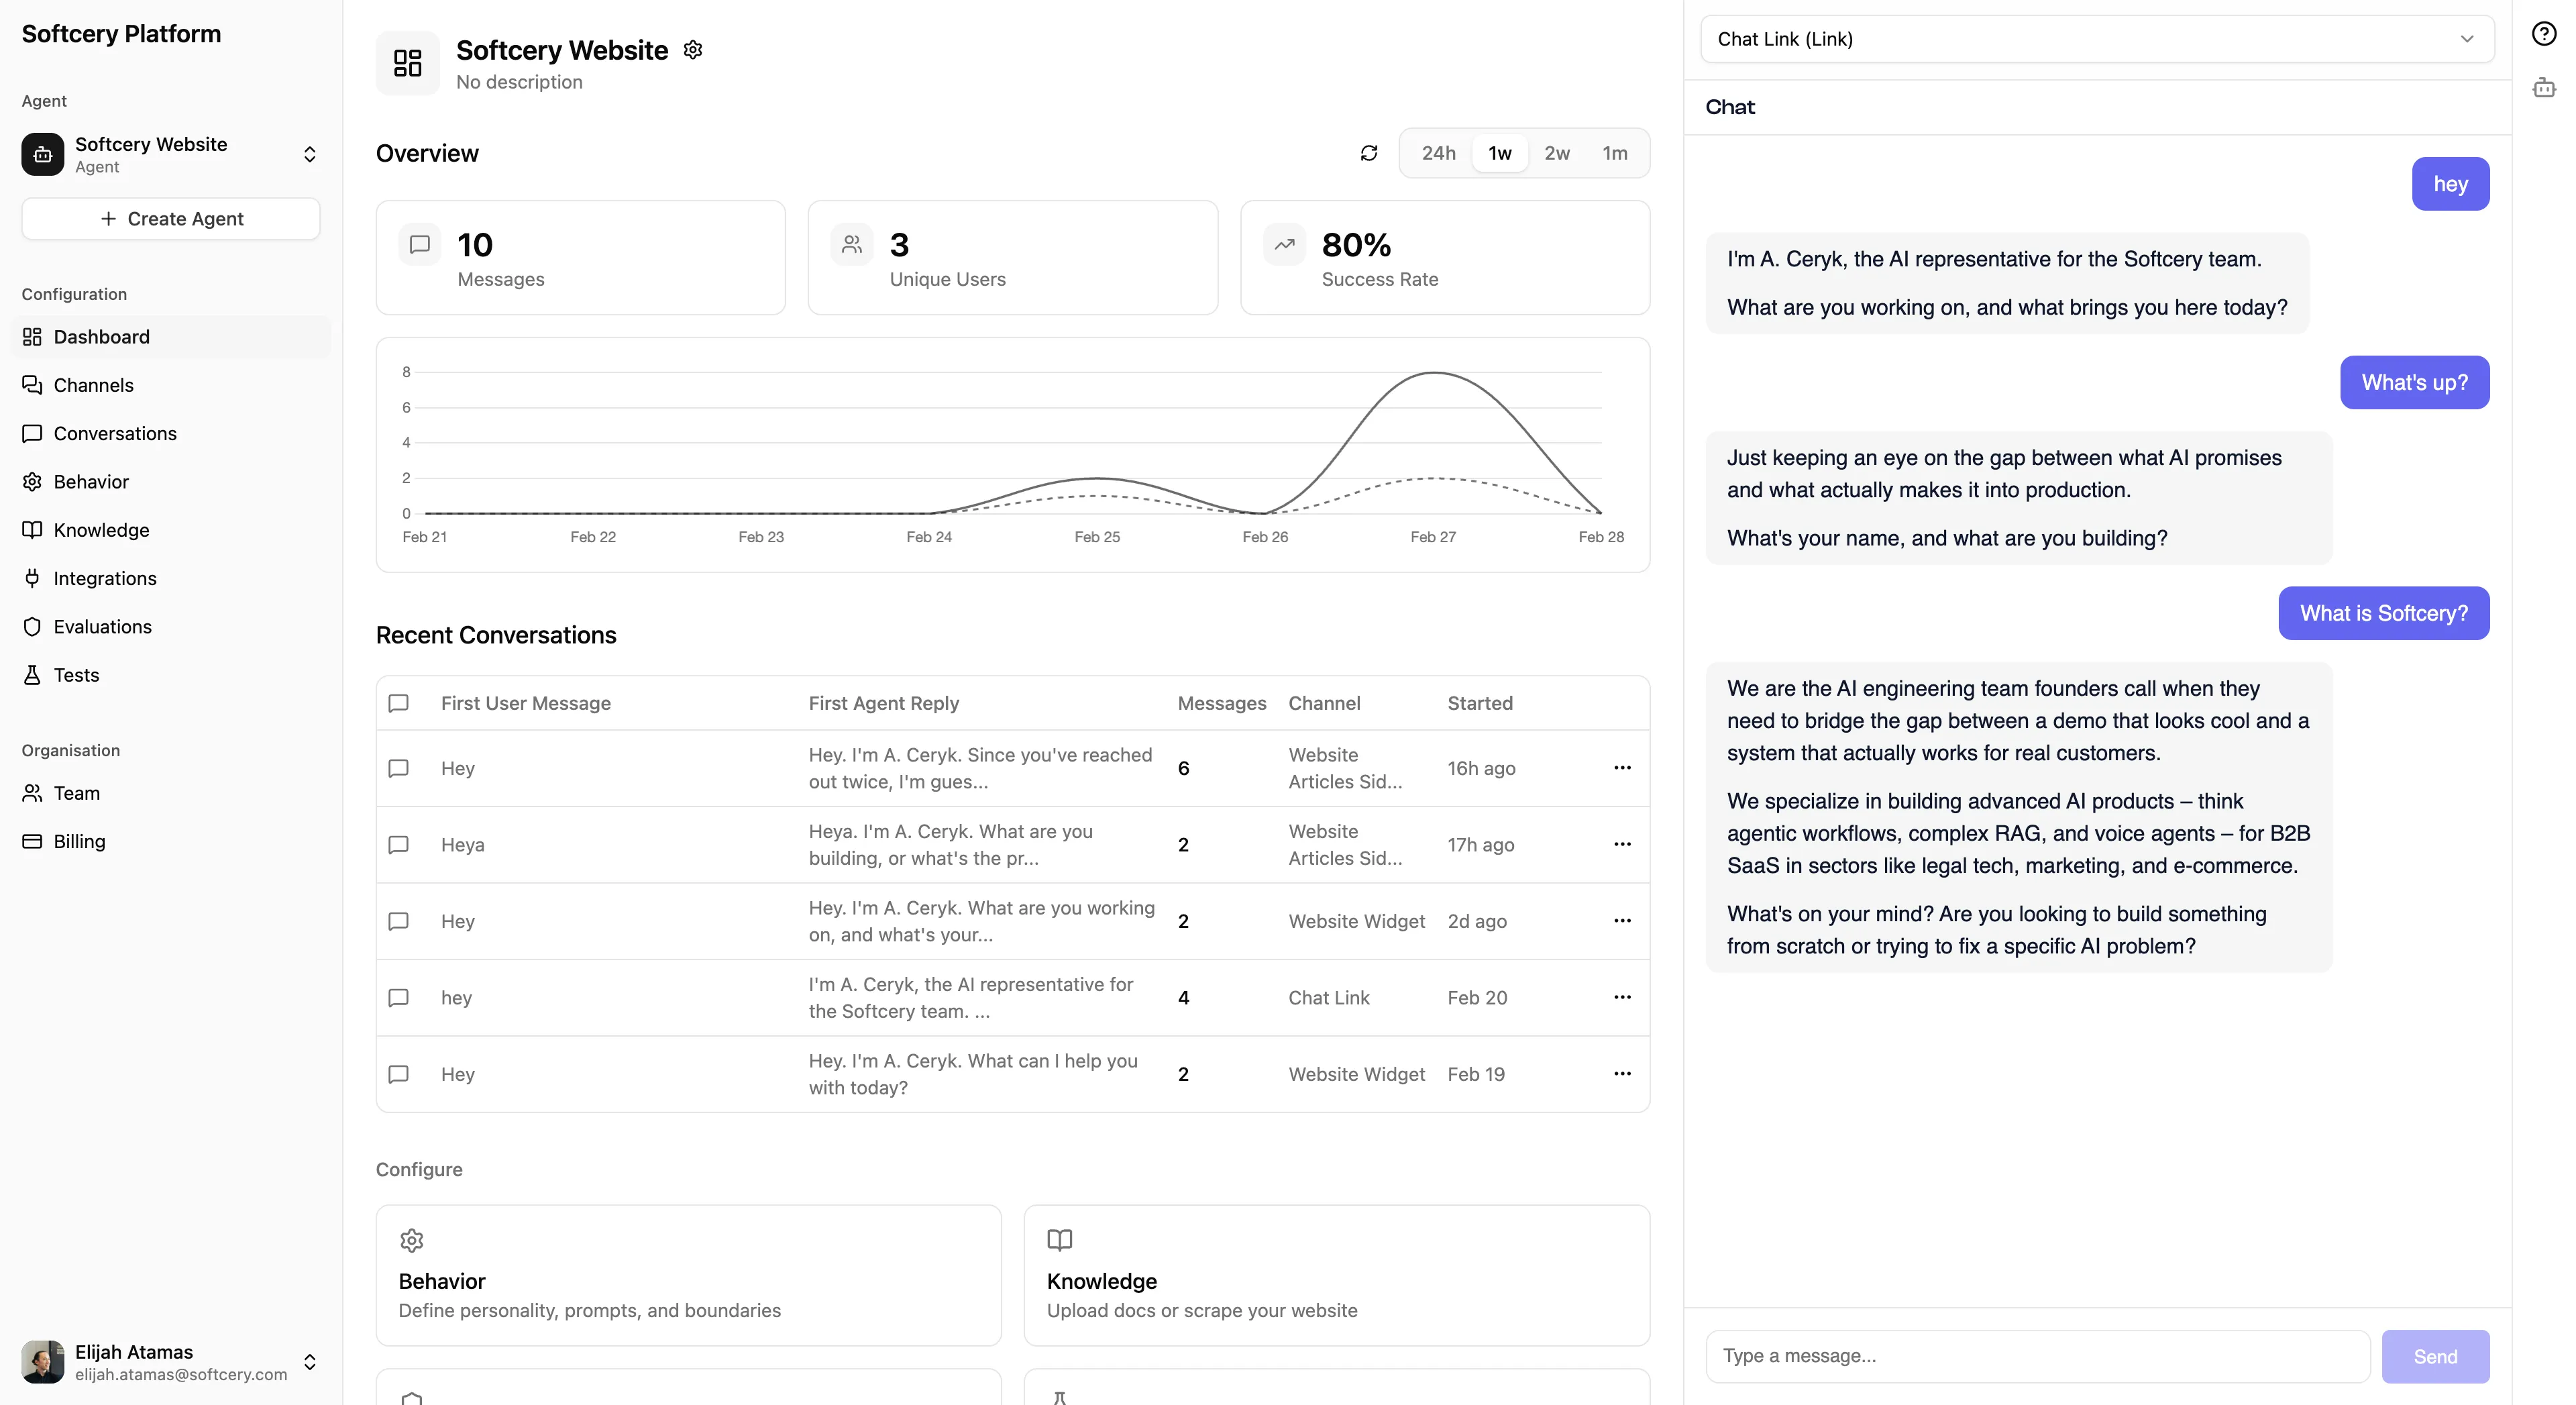Expand the Elijah Atamas account menu
This screenshot has height=1405, width=2576.
[310, 1361]
